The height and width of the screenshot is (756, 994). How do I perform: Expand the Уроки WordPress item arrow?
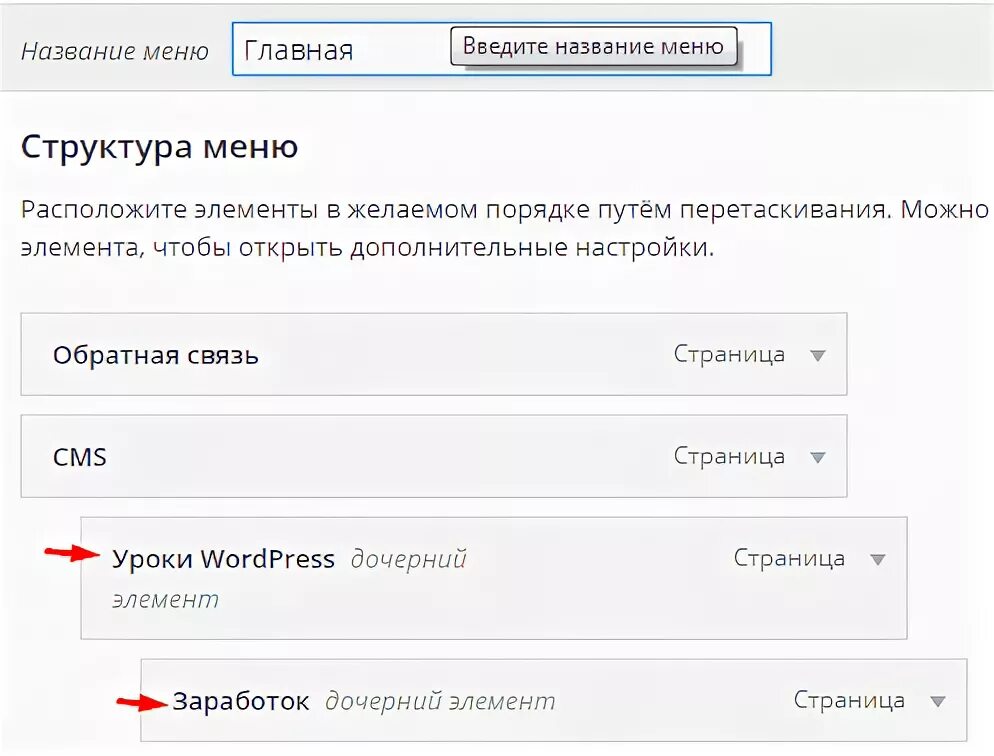tap(877, 560)
